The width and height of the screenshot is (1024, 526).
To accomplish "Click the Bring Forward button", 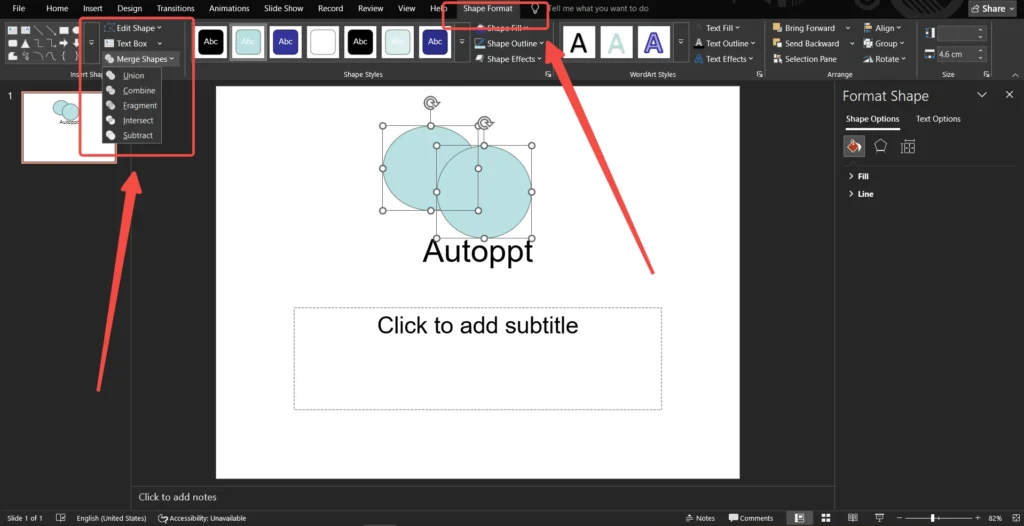I will (805, 28).
